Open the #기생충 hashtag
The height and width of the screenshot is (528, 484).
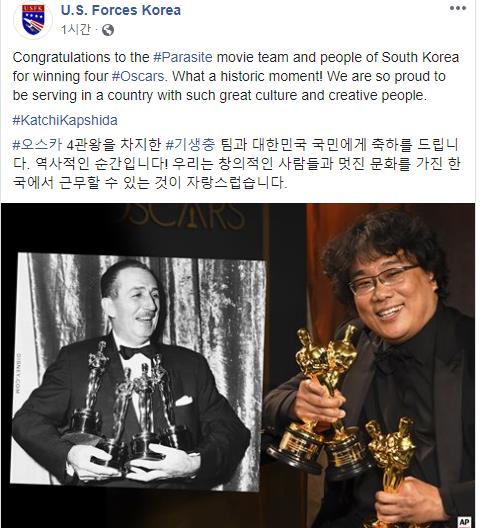tap(190, 145)
